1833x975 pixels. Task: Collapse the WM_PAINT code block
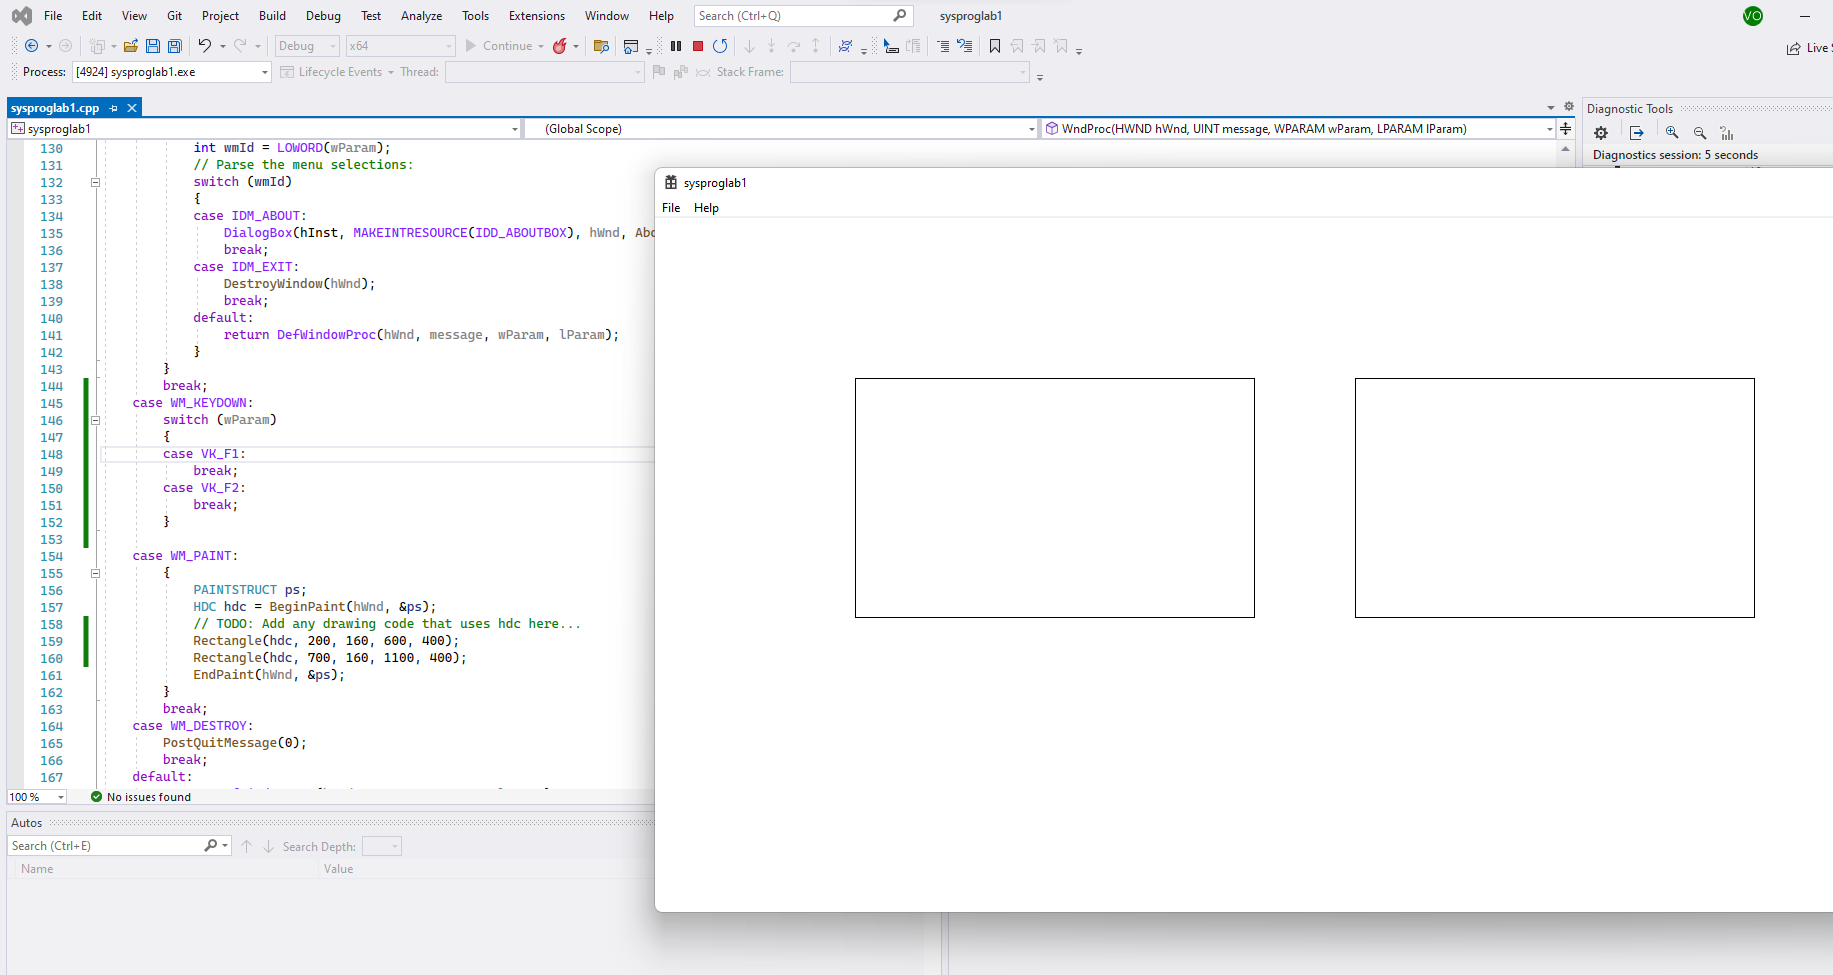[95, 573]
